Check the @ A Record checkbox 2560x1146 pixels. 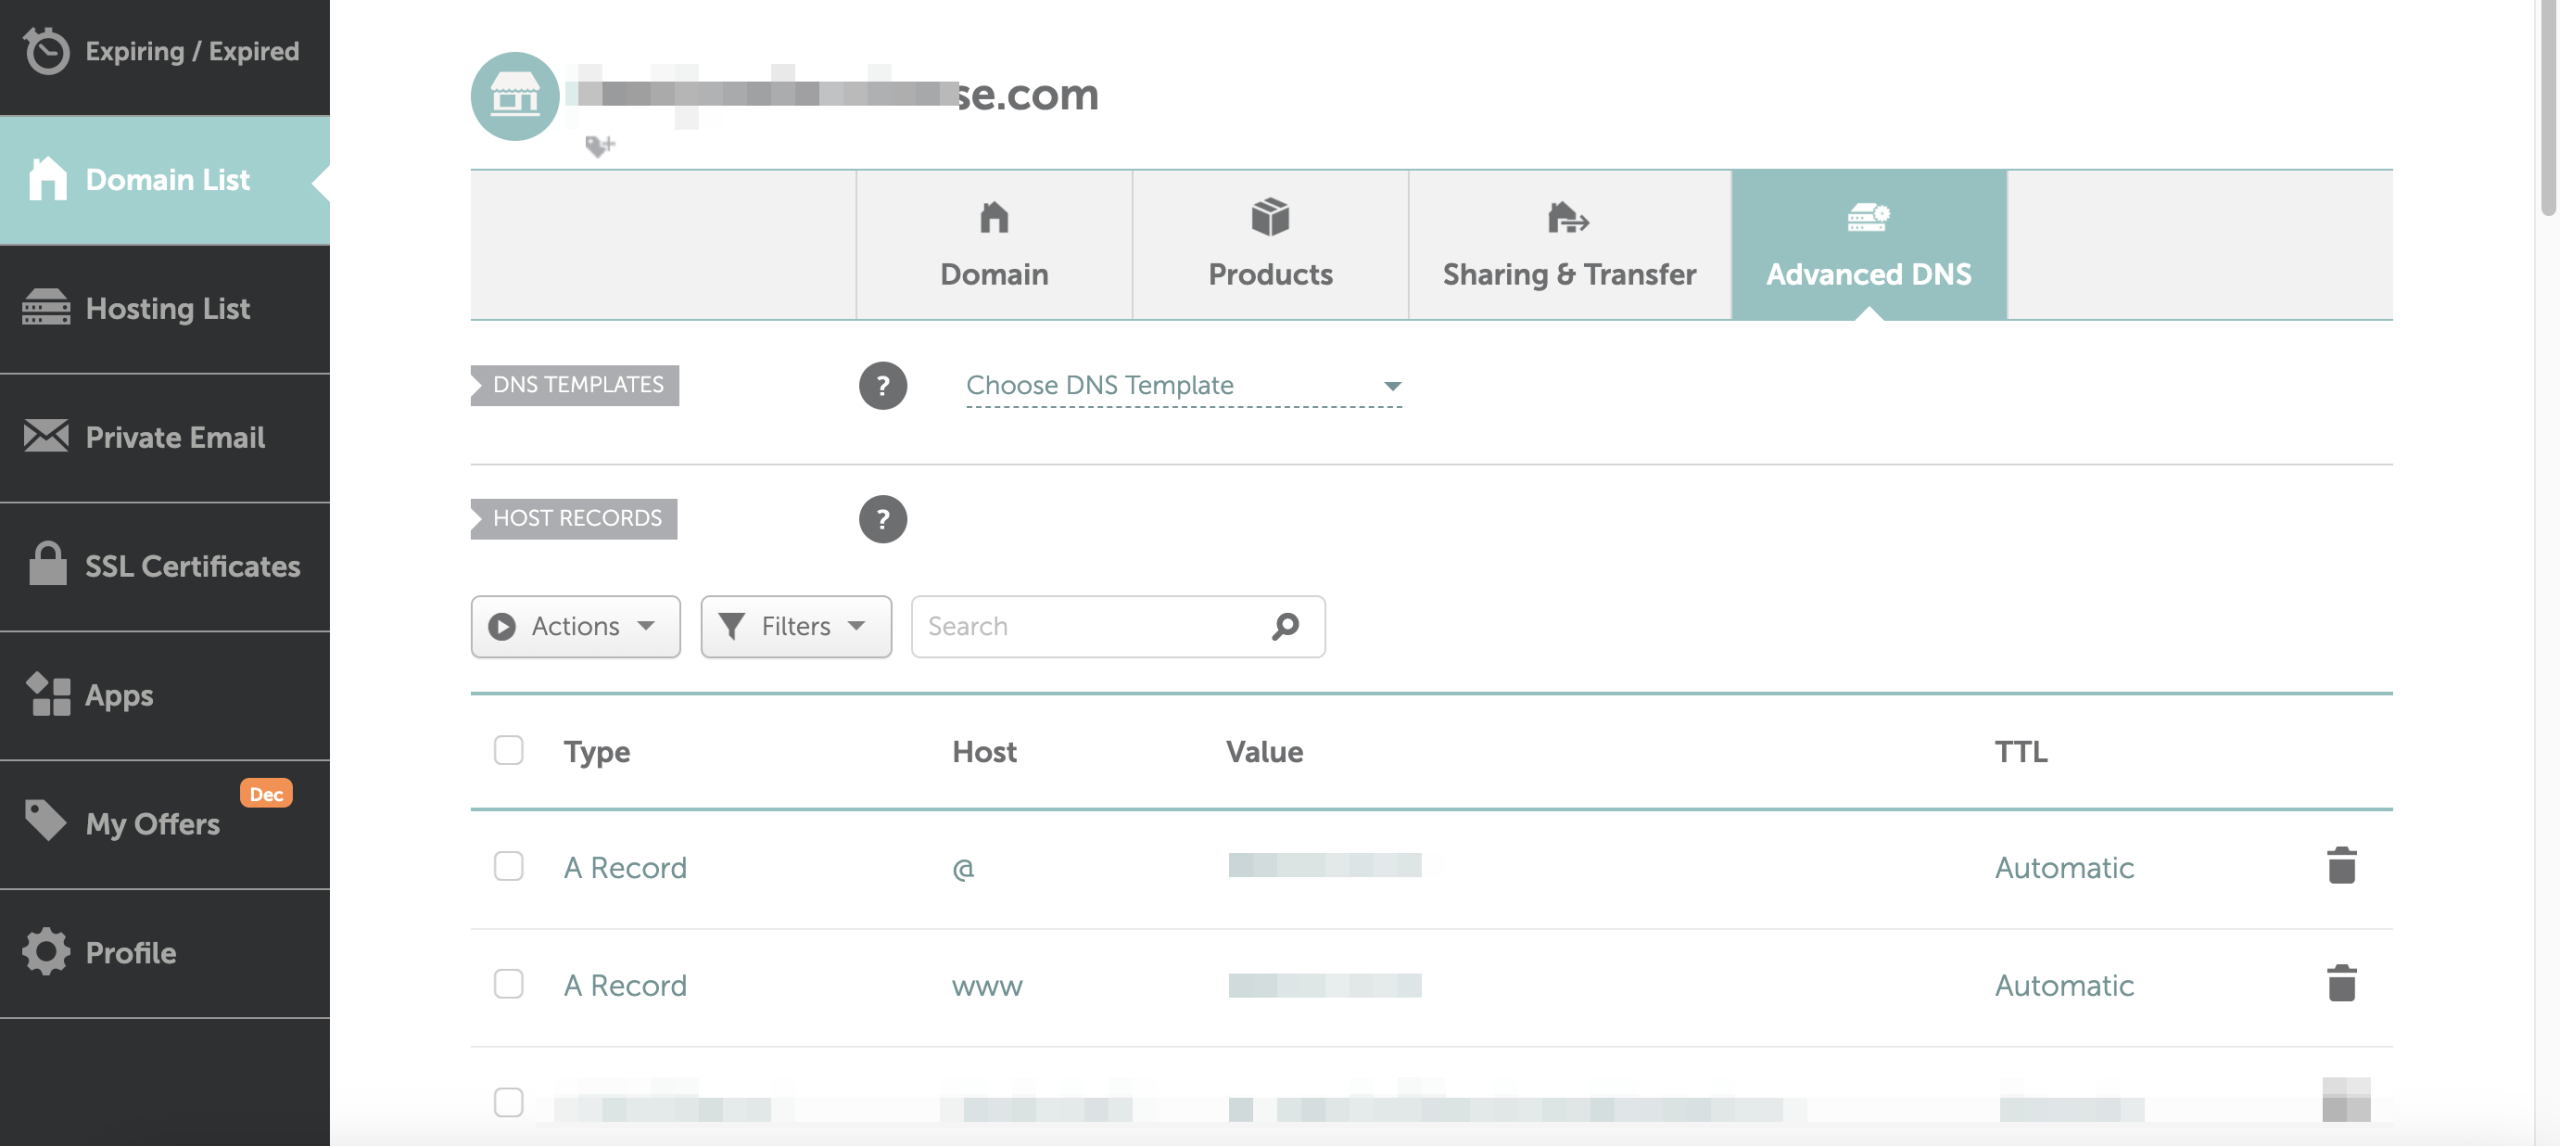tap(508, 866)
